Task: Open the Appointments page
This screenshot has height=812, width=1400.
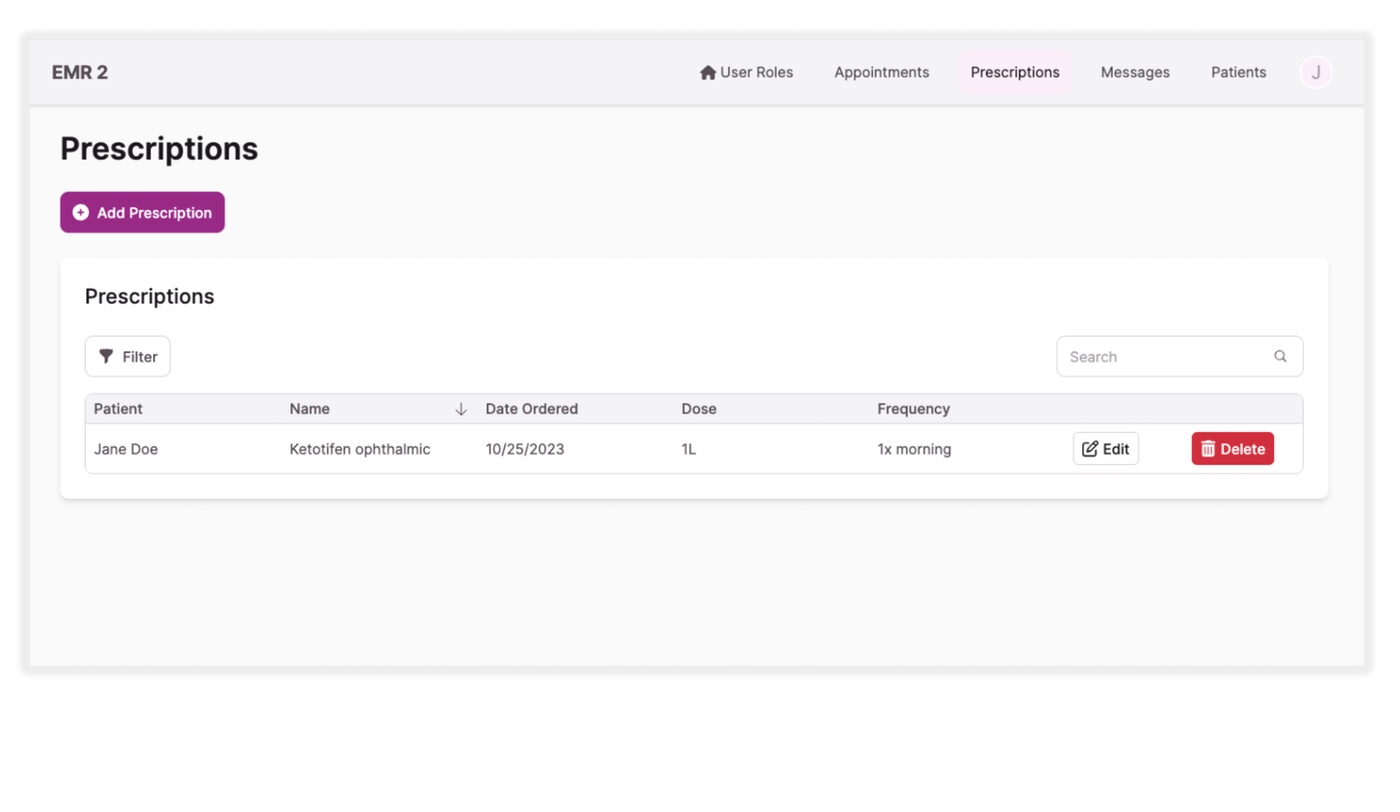Action: tap(881, 72)
